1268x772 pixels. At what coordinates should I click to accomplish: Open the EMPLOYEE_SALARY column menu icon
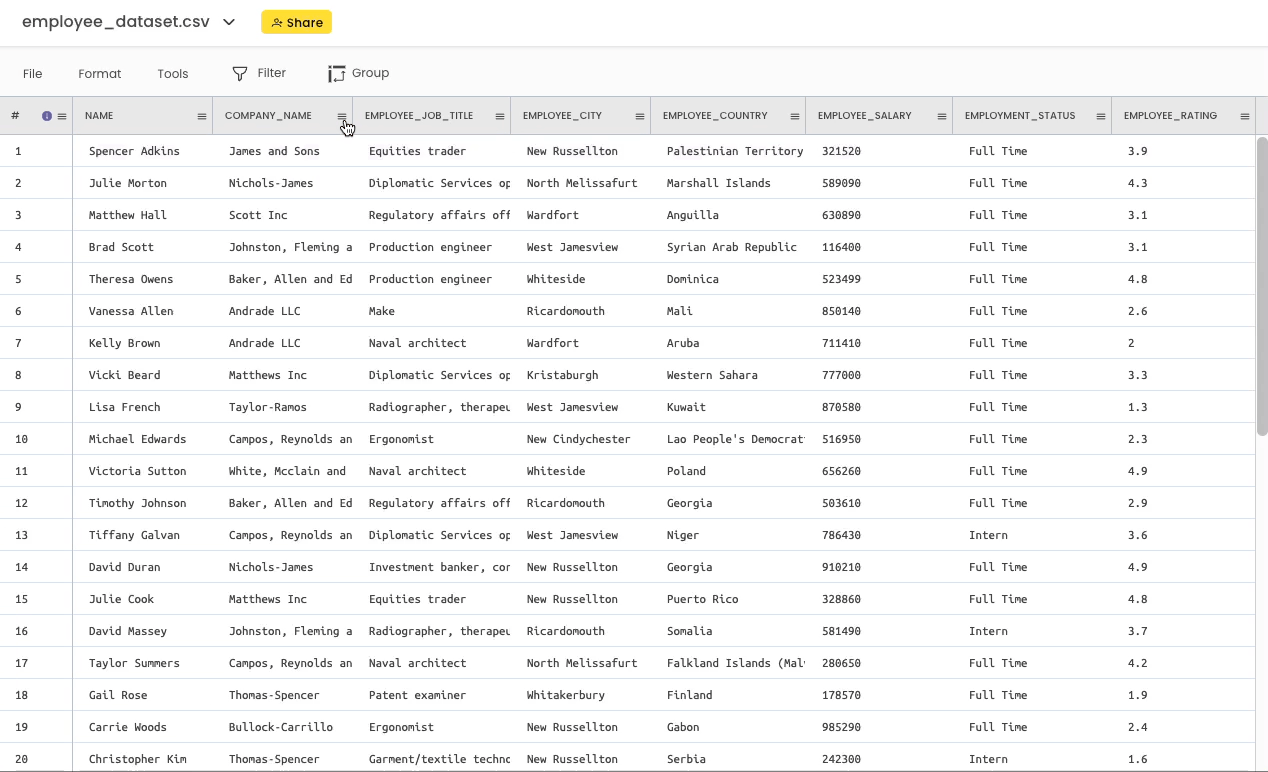tap(942, 117)
